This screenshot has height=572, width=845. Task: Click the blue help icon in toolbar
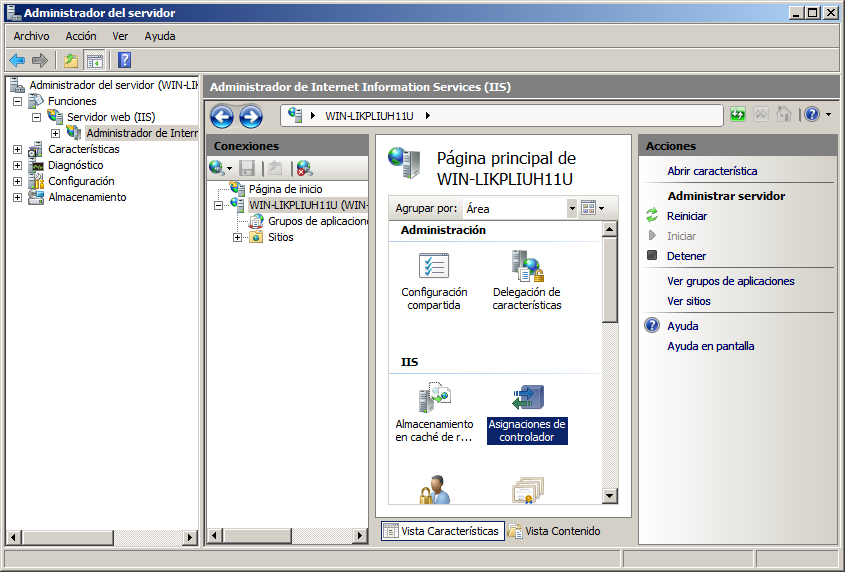point(124,60)
